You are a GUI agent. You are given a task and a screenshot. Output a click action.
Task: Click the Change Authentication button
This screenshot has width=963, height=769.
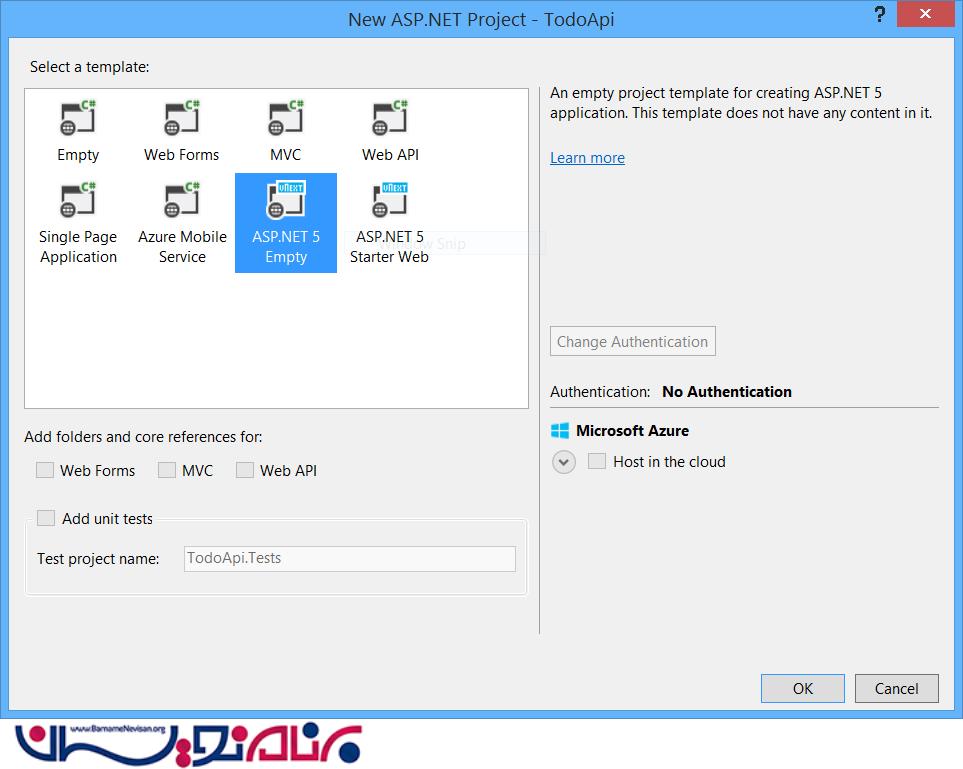click(632, 341)
